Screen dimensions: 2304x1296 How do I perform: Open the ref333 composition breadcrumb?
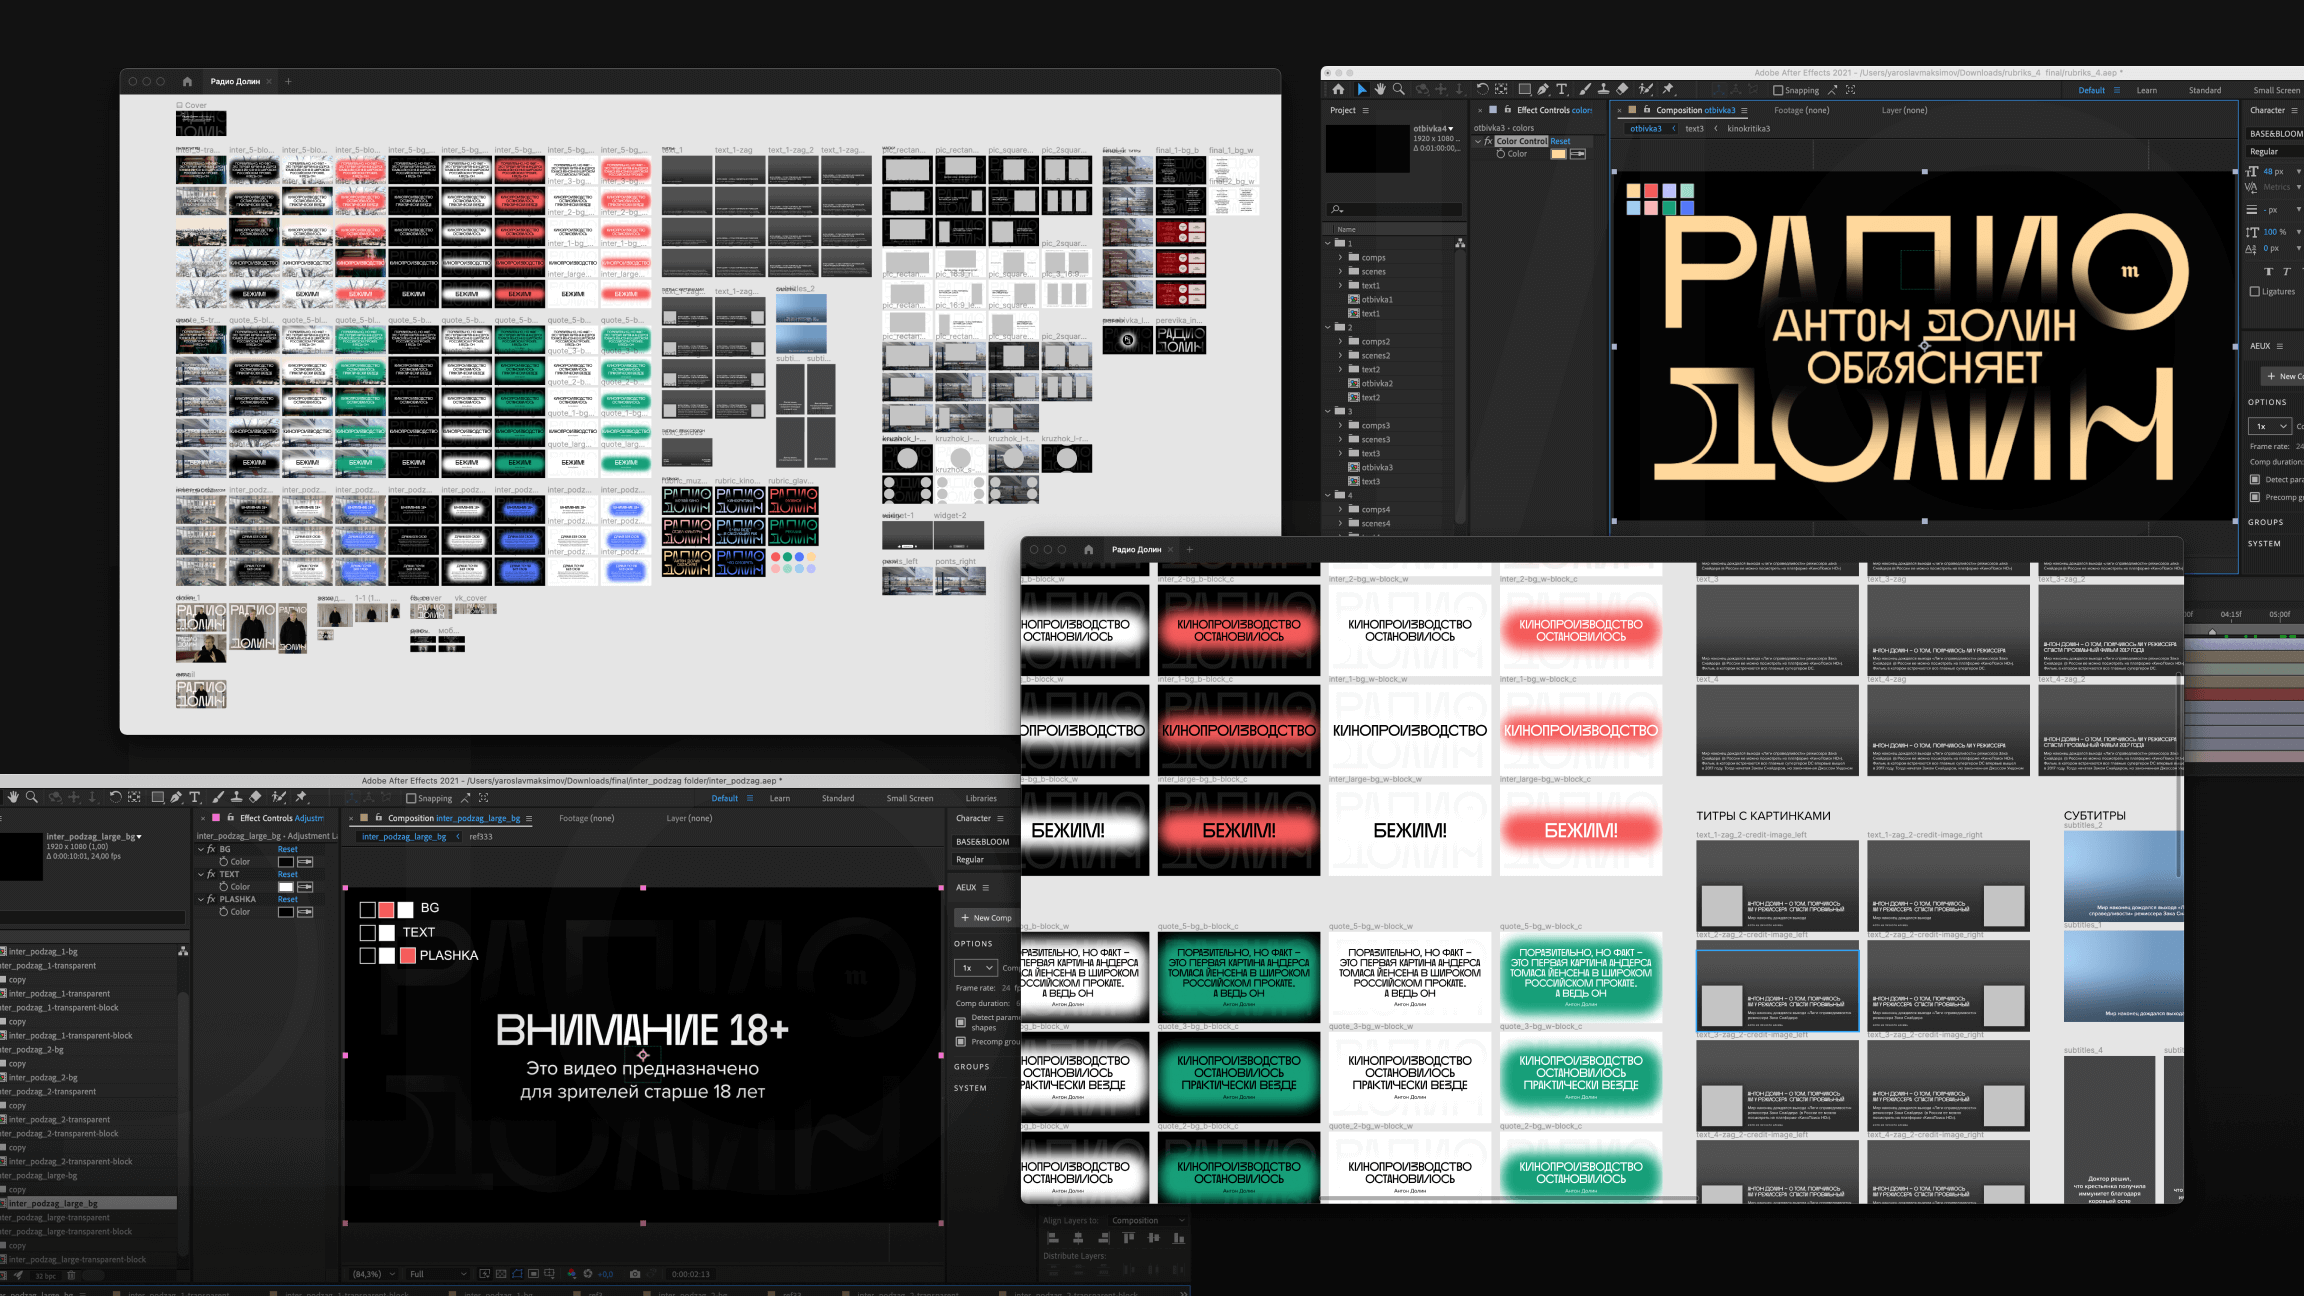[481, 837]
